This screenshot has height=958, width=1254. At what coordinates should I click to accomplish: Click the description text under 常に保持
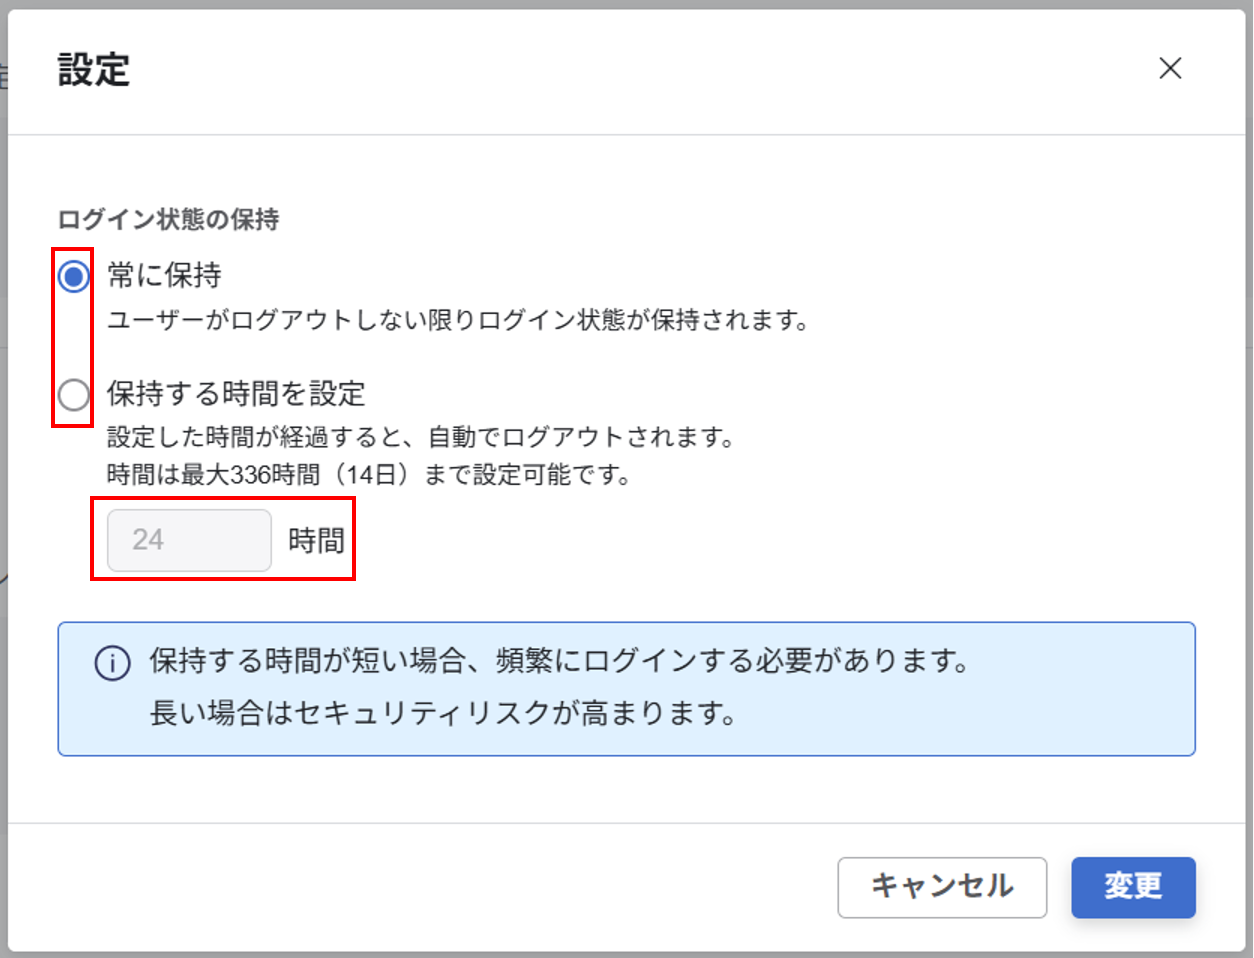click(x=458, y=321)
